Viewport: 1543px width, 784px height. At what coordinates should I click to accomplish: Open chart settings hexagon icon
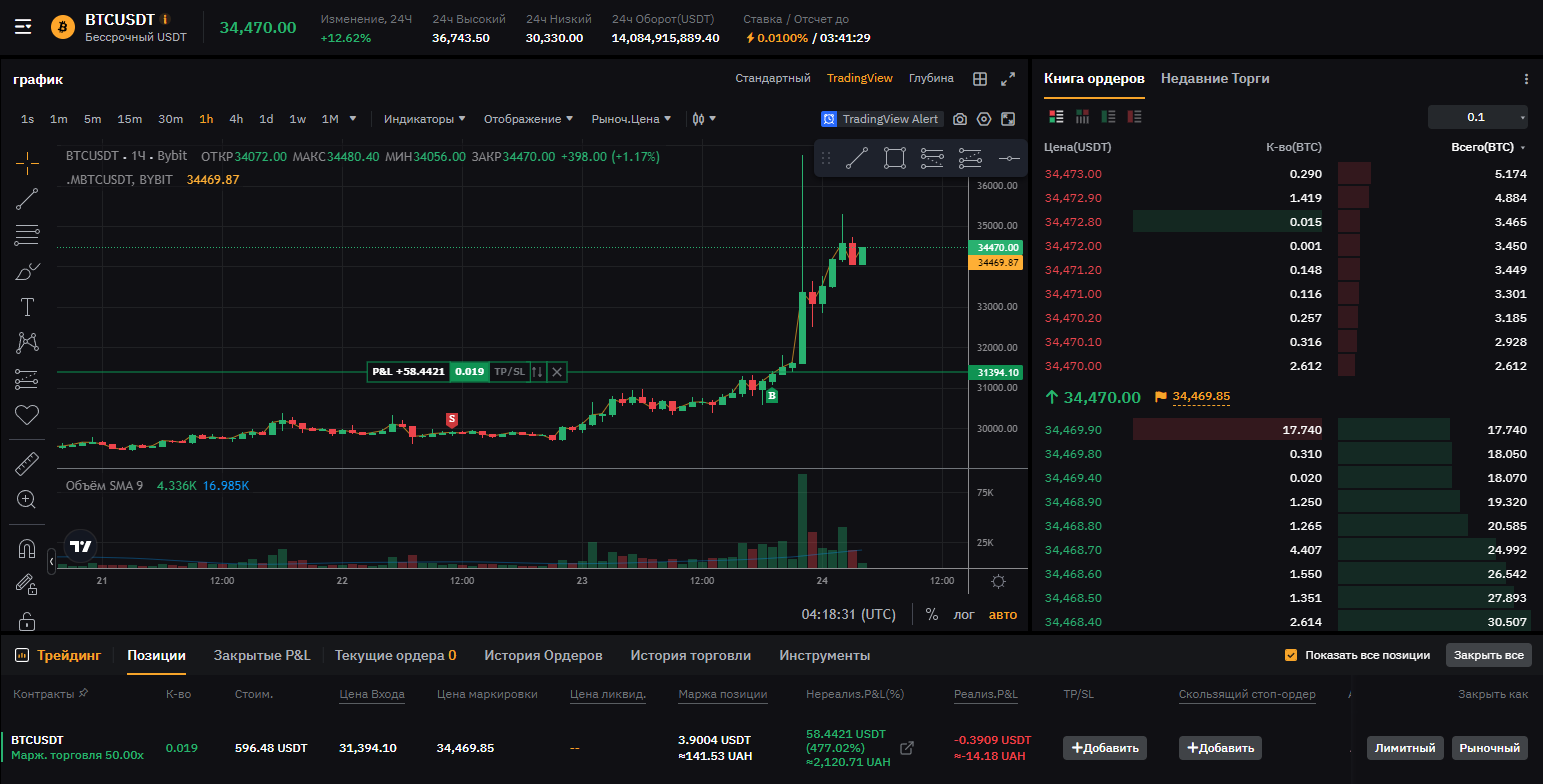(x=984, y=119)
